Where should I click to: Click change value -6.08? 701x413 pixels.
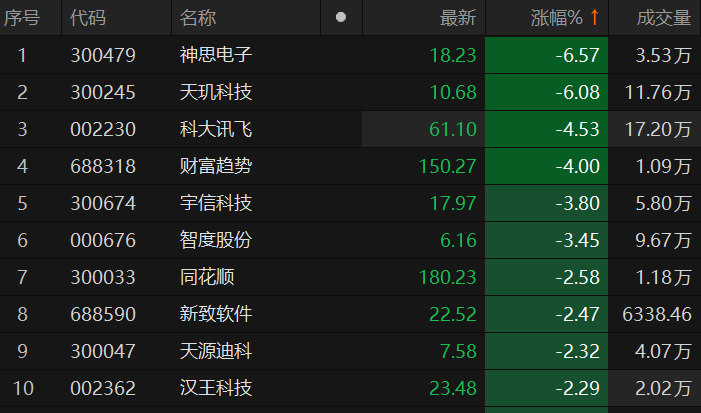tap(577, 93)
